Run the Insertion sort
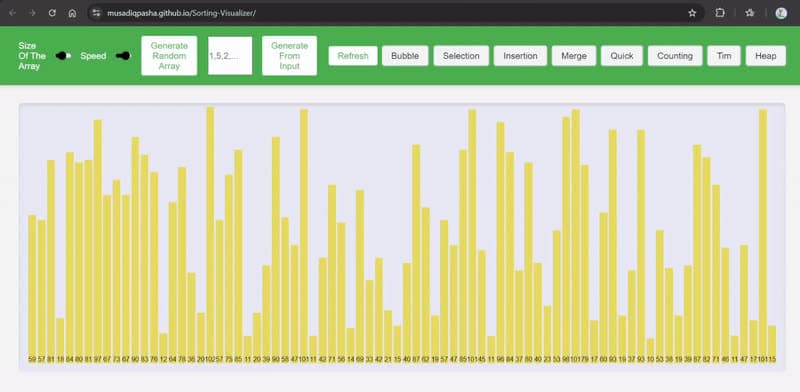800x392 pixels. point(520,56)
